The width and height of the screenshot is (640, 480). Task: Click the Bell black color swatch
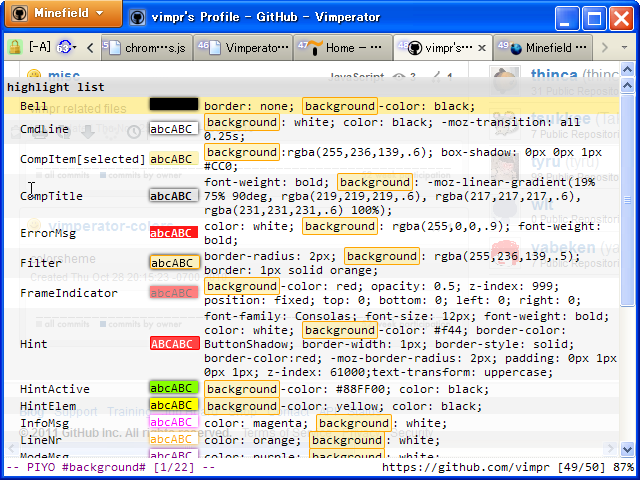(174, 104)
